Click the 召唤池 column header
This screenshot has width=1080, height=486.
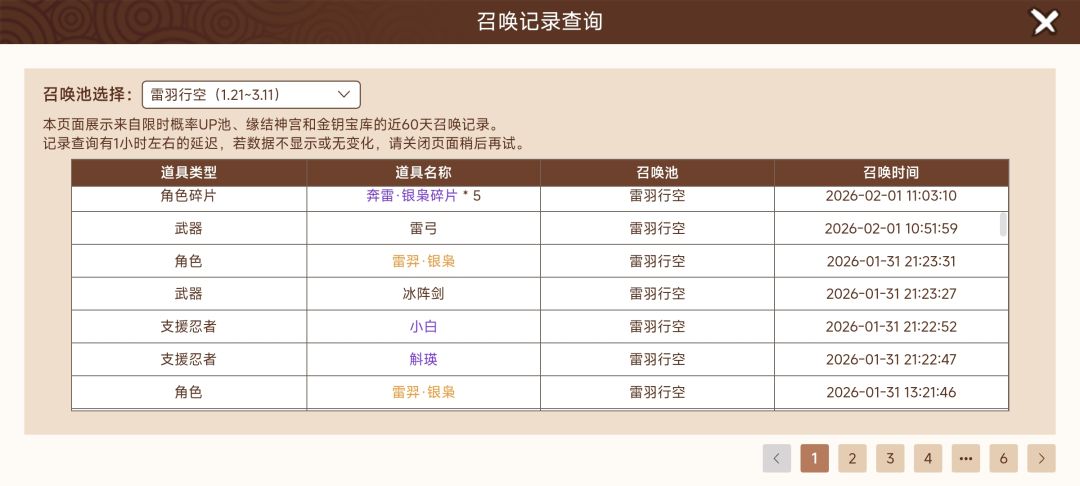click(657, 173)
